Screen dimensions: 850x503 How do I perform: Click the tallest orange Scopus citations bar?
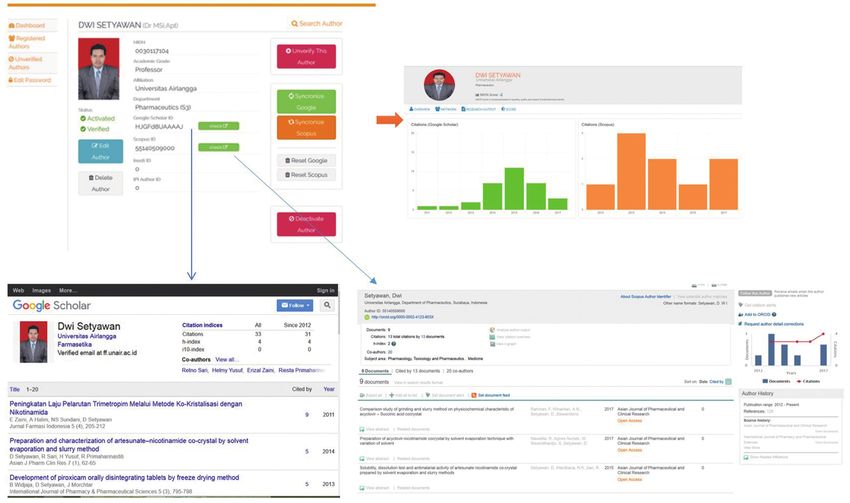point(631,171)
